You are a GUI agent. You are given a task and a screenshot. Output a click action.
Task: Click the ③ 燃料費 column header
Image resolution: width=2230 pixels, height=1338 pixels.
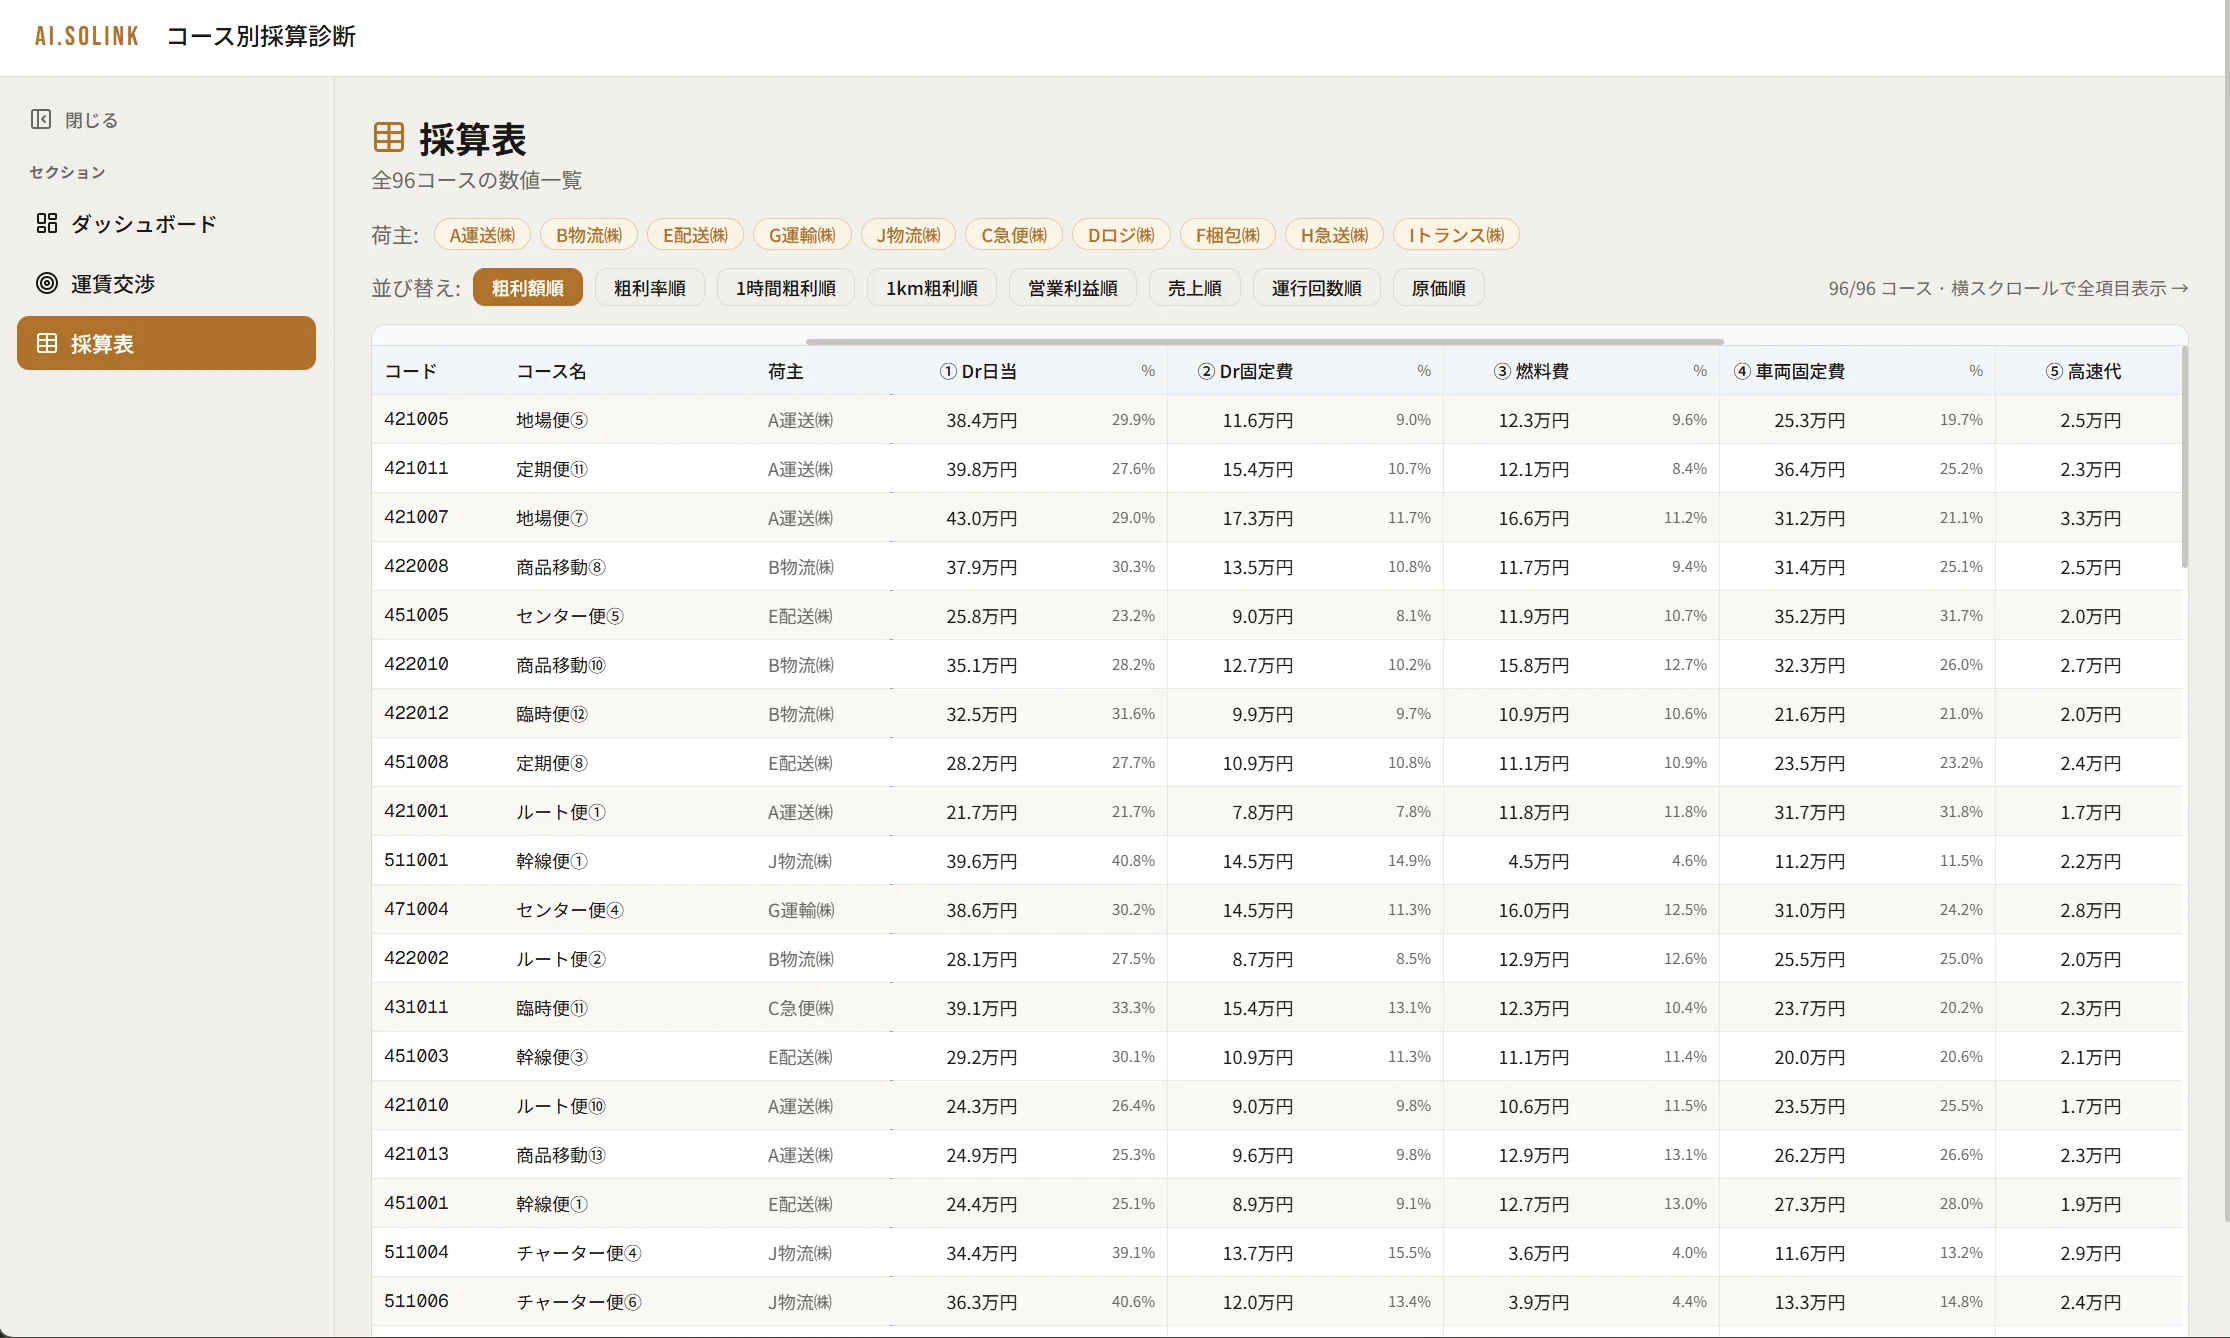pyautogui.click(x=1531, y=371)
